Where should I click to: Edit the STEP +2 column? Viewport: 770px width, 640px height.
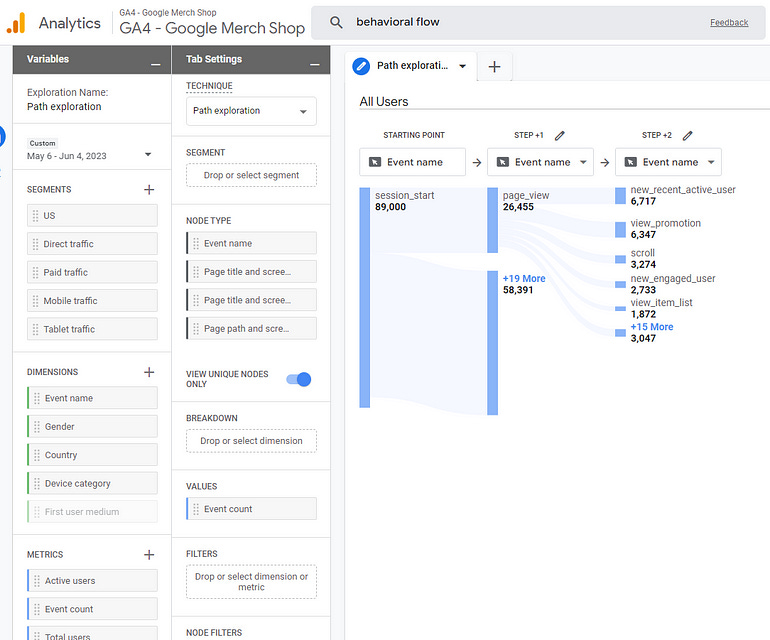tap(688, 136)
